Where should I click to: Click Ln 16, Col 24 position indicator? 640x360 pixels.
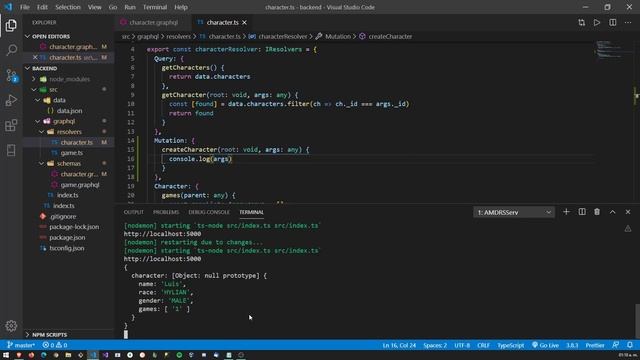tap(399, 345)
